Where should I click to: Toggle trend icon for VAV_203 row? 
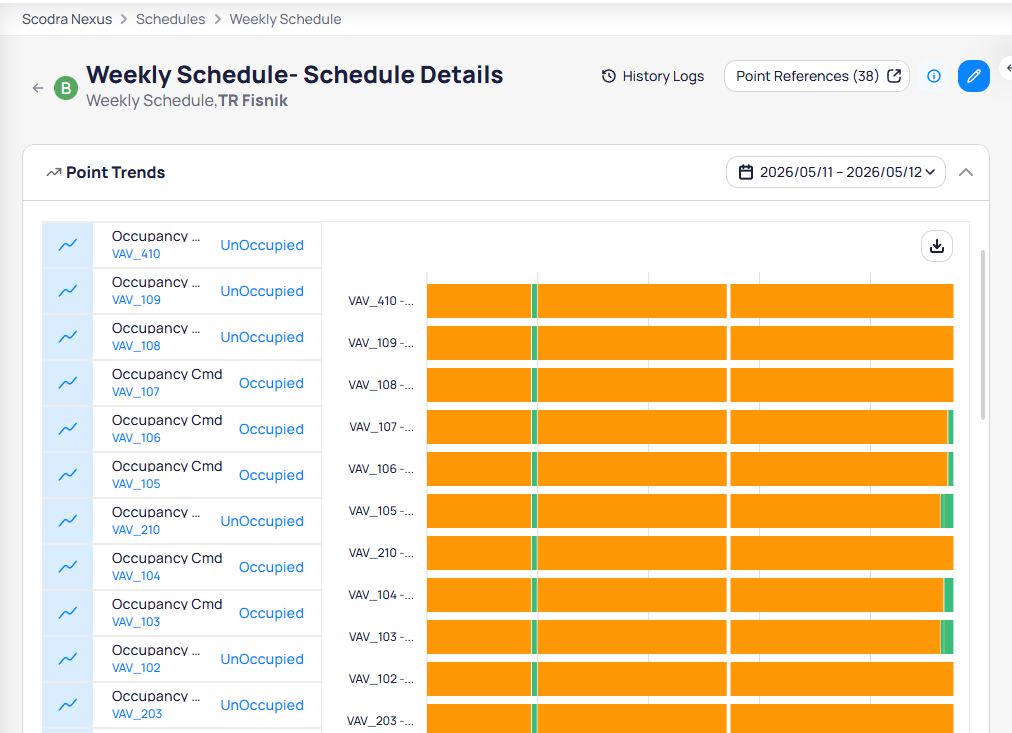pyautogui.click(x=68, y=705)
